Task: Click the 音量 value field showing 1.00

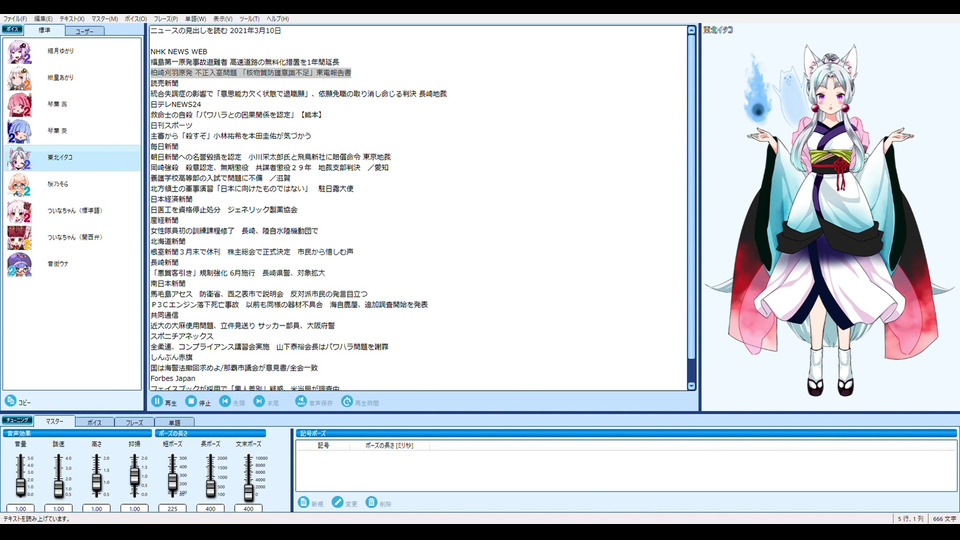Action: [x=21, y=508]
